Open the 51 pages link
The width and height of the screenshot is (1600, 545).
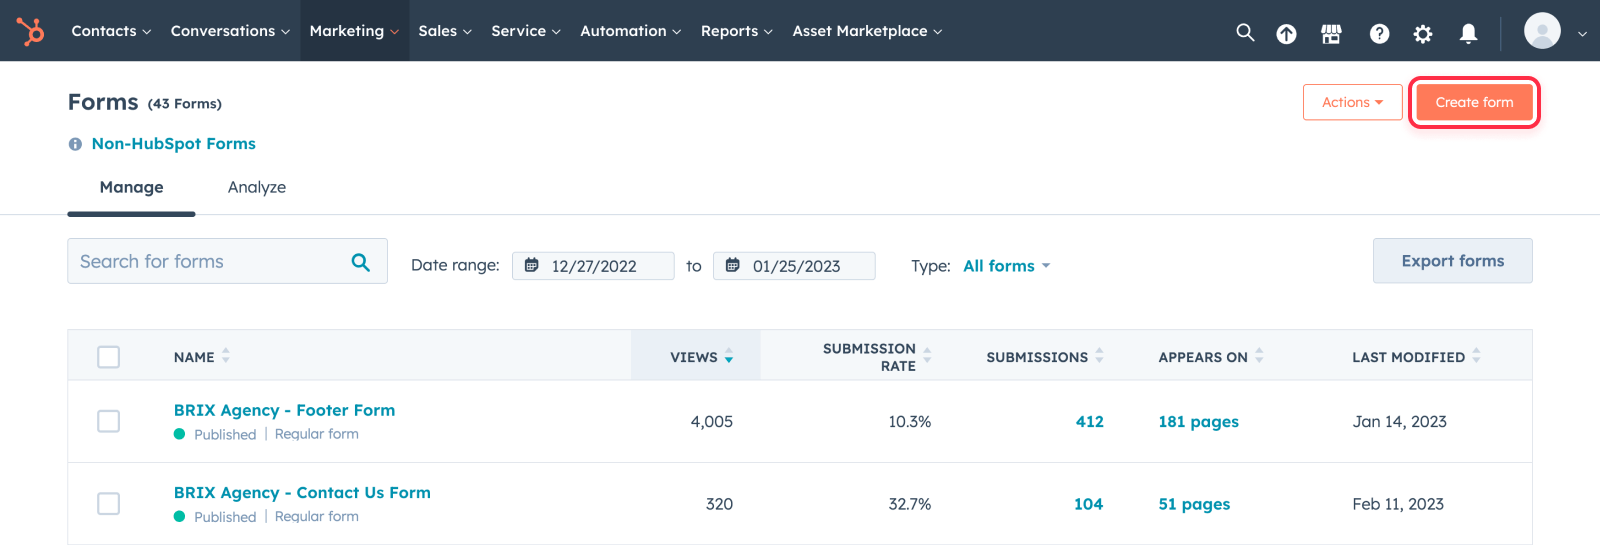pyautogui.click(x=1194, y=504)
